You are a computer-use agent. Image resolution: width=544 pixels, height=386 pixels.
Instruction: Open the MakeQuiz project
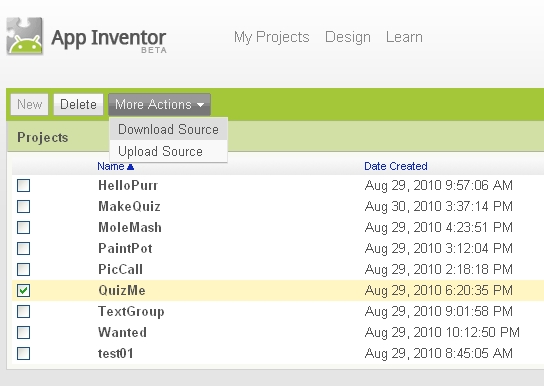129,206
